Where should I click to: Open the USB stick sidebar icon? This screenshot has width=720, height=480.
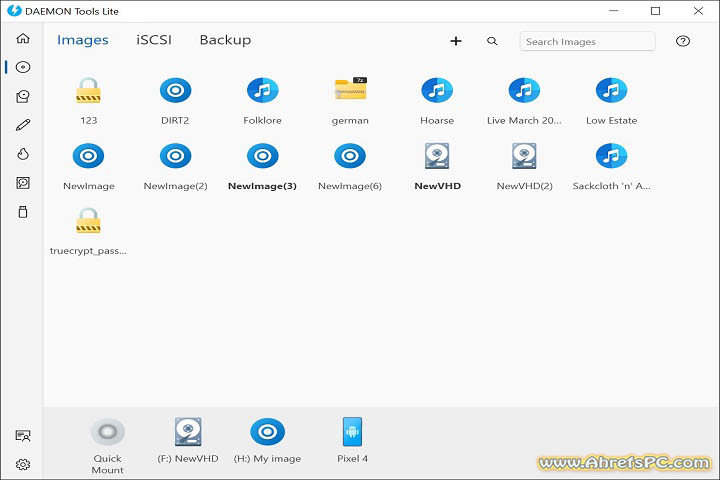(23, 212)
